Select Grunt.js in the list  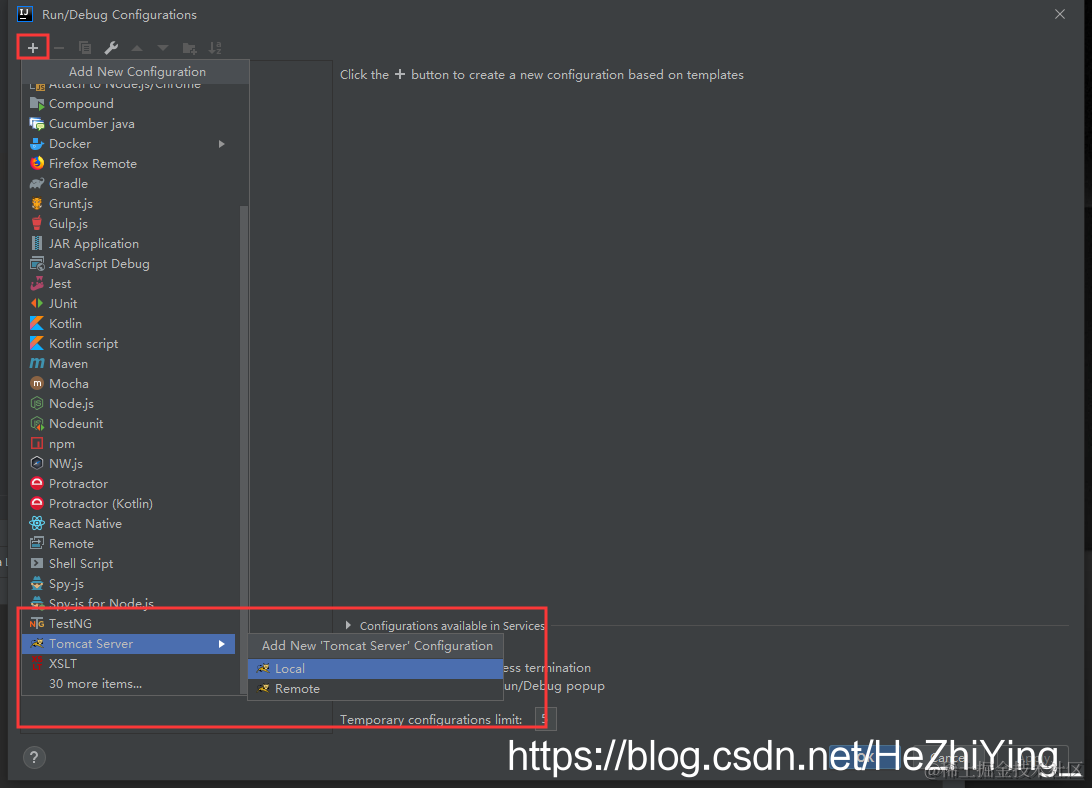[128, 204]
